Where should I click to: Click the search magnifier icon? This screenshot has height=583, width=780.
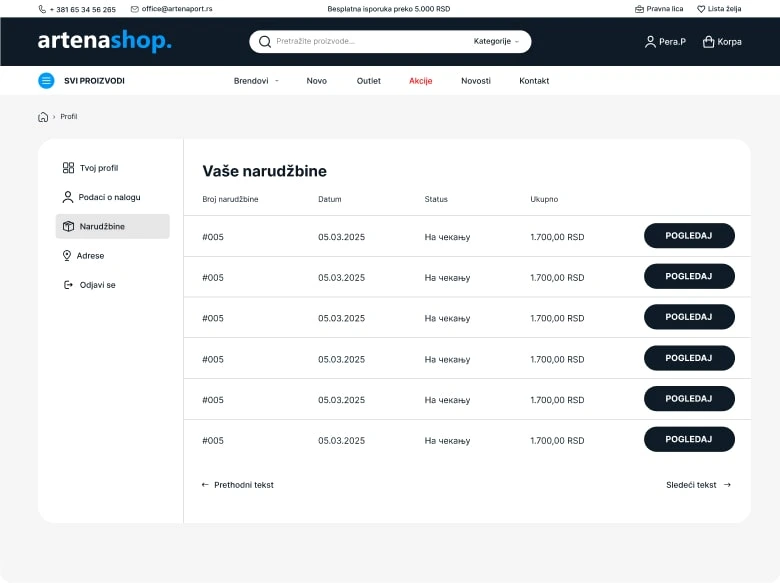[265, 42]
